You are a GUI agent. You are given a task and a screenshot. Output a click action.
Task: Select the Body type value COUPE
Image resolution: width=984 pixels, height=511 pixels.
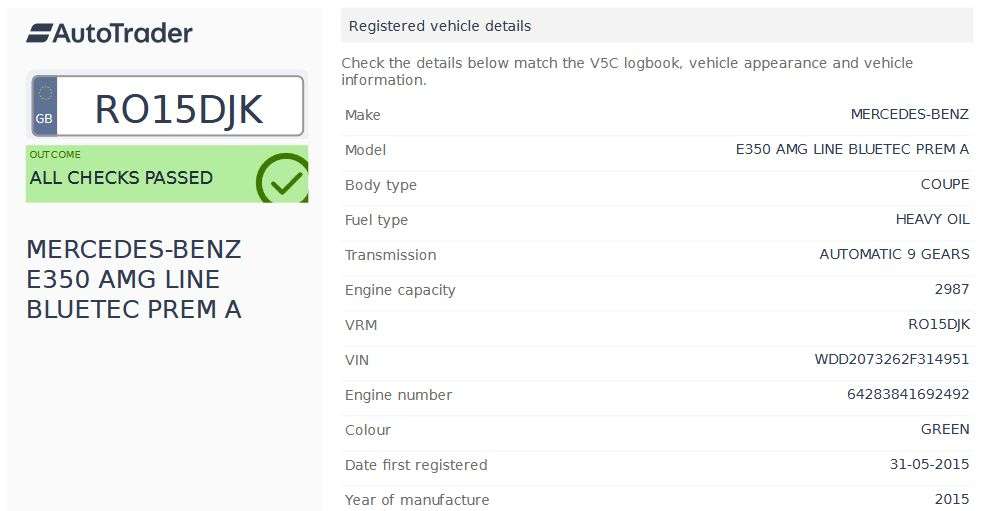click(944, 185)
